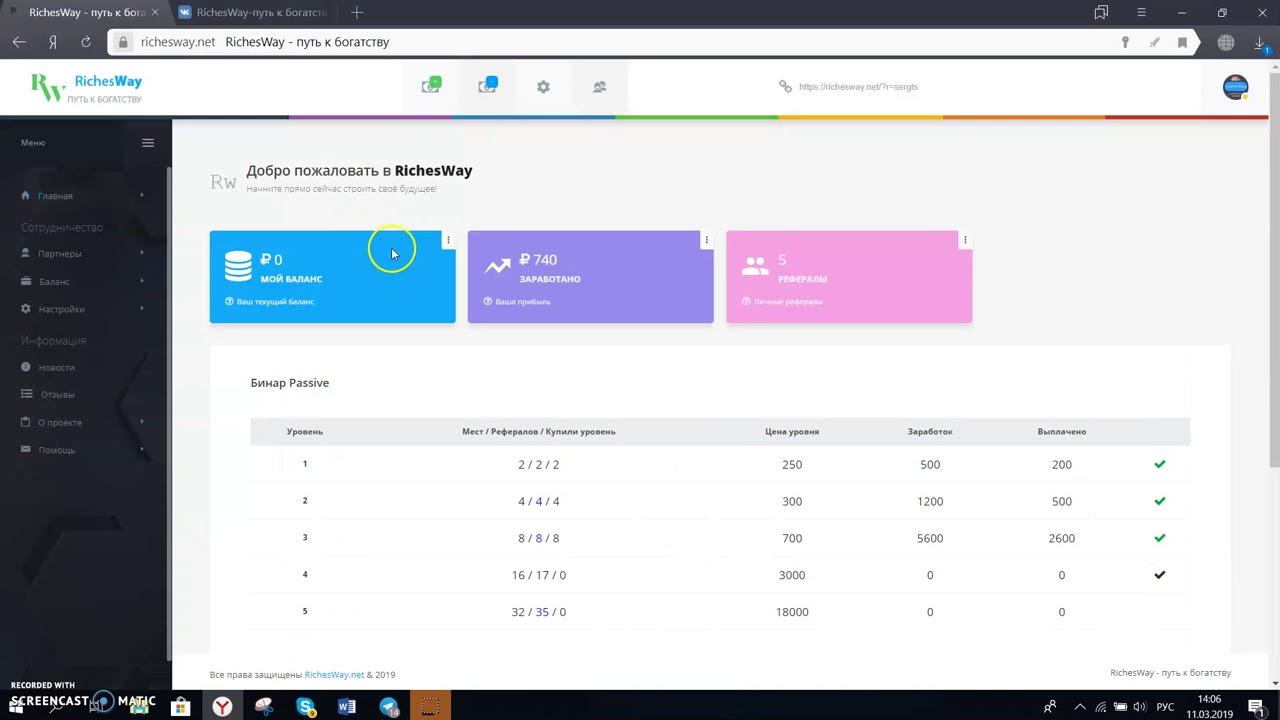Image resolution: width=1280 pixels, height=720 pixels.
Task: Click the Цена уровня column header
Action: [792, 432]
